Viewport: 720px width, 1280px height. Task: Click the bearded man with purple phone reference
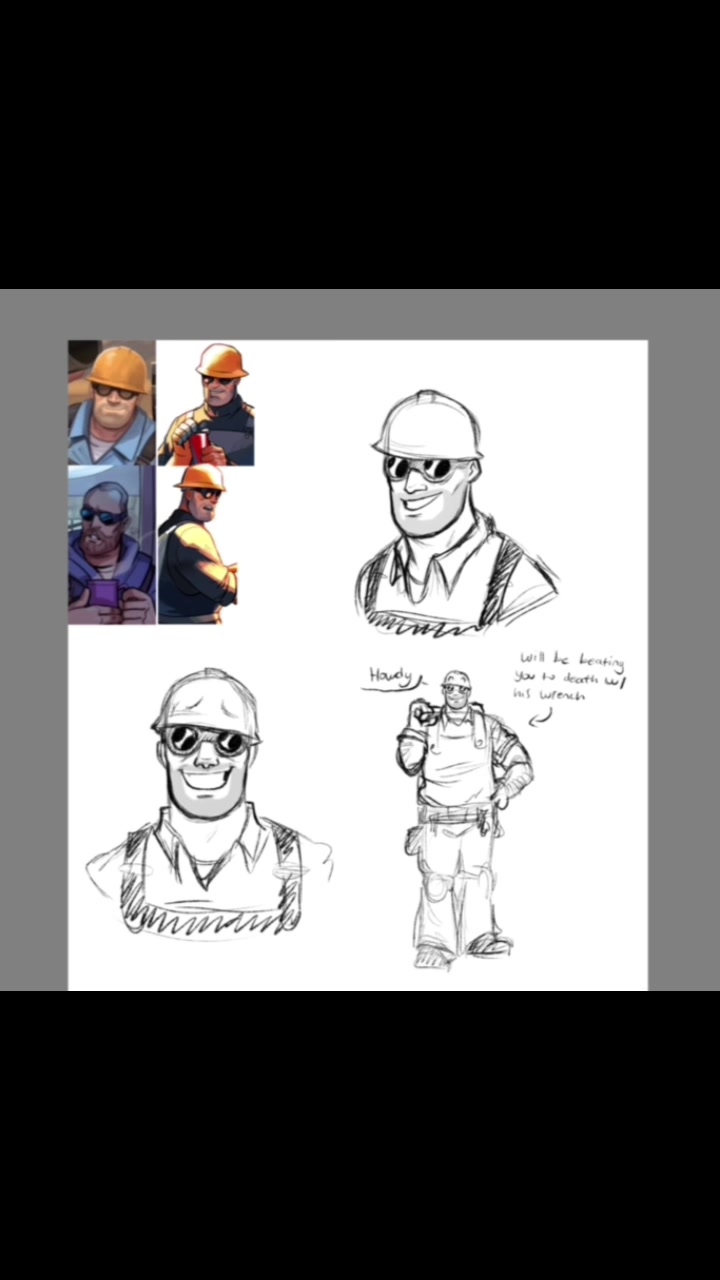112,545
